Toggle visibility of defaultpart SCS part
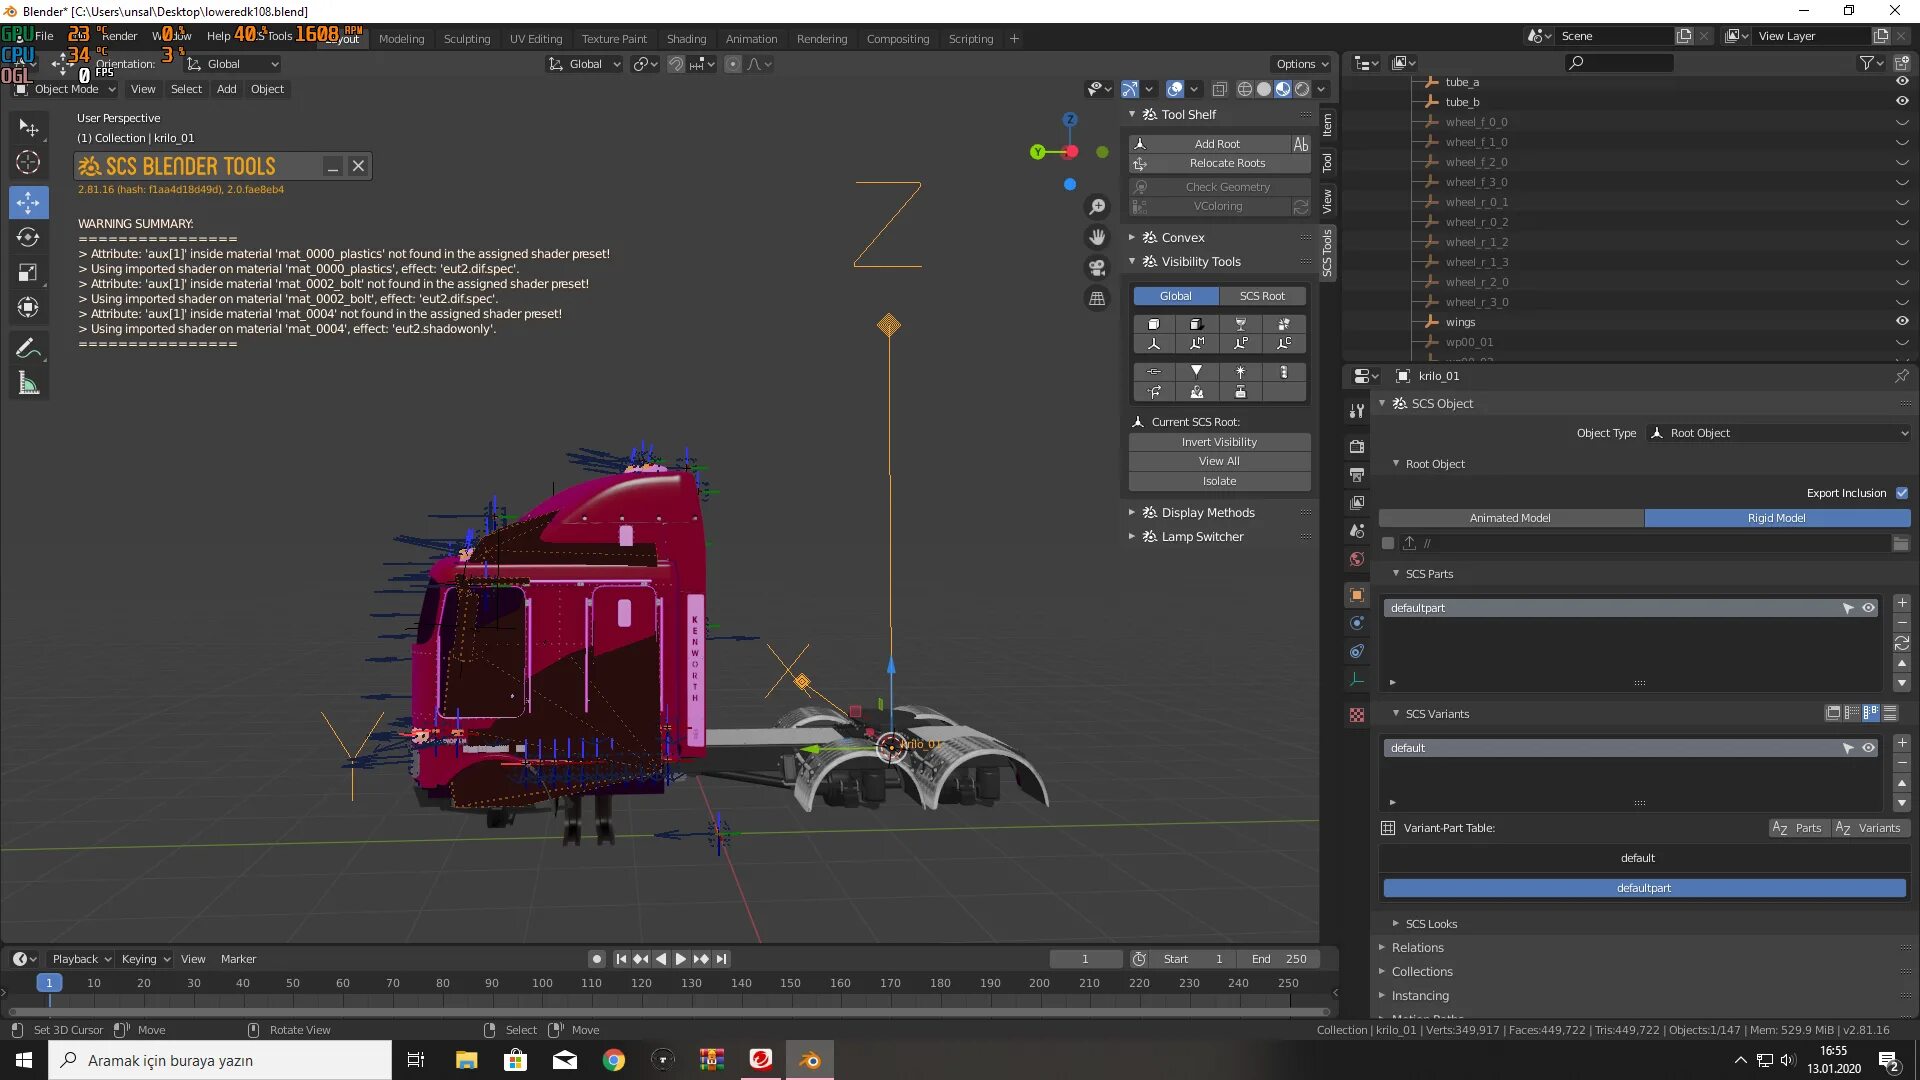This screenshot has height=1080, width=1920. click(x=1868, y=608)
